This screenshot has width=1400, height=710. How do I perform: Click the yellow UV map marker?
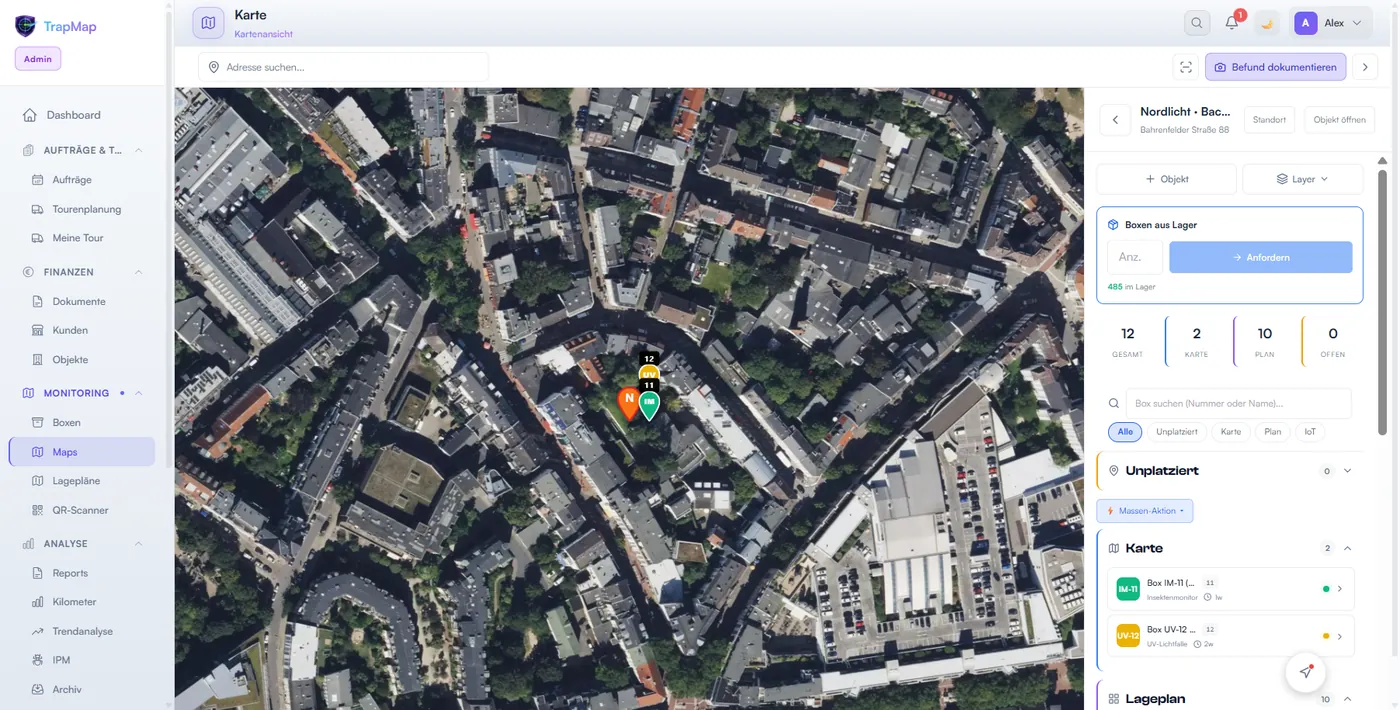click(649, 373)
